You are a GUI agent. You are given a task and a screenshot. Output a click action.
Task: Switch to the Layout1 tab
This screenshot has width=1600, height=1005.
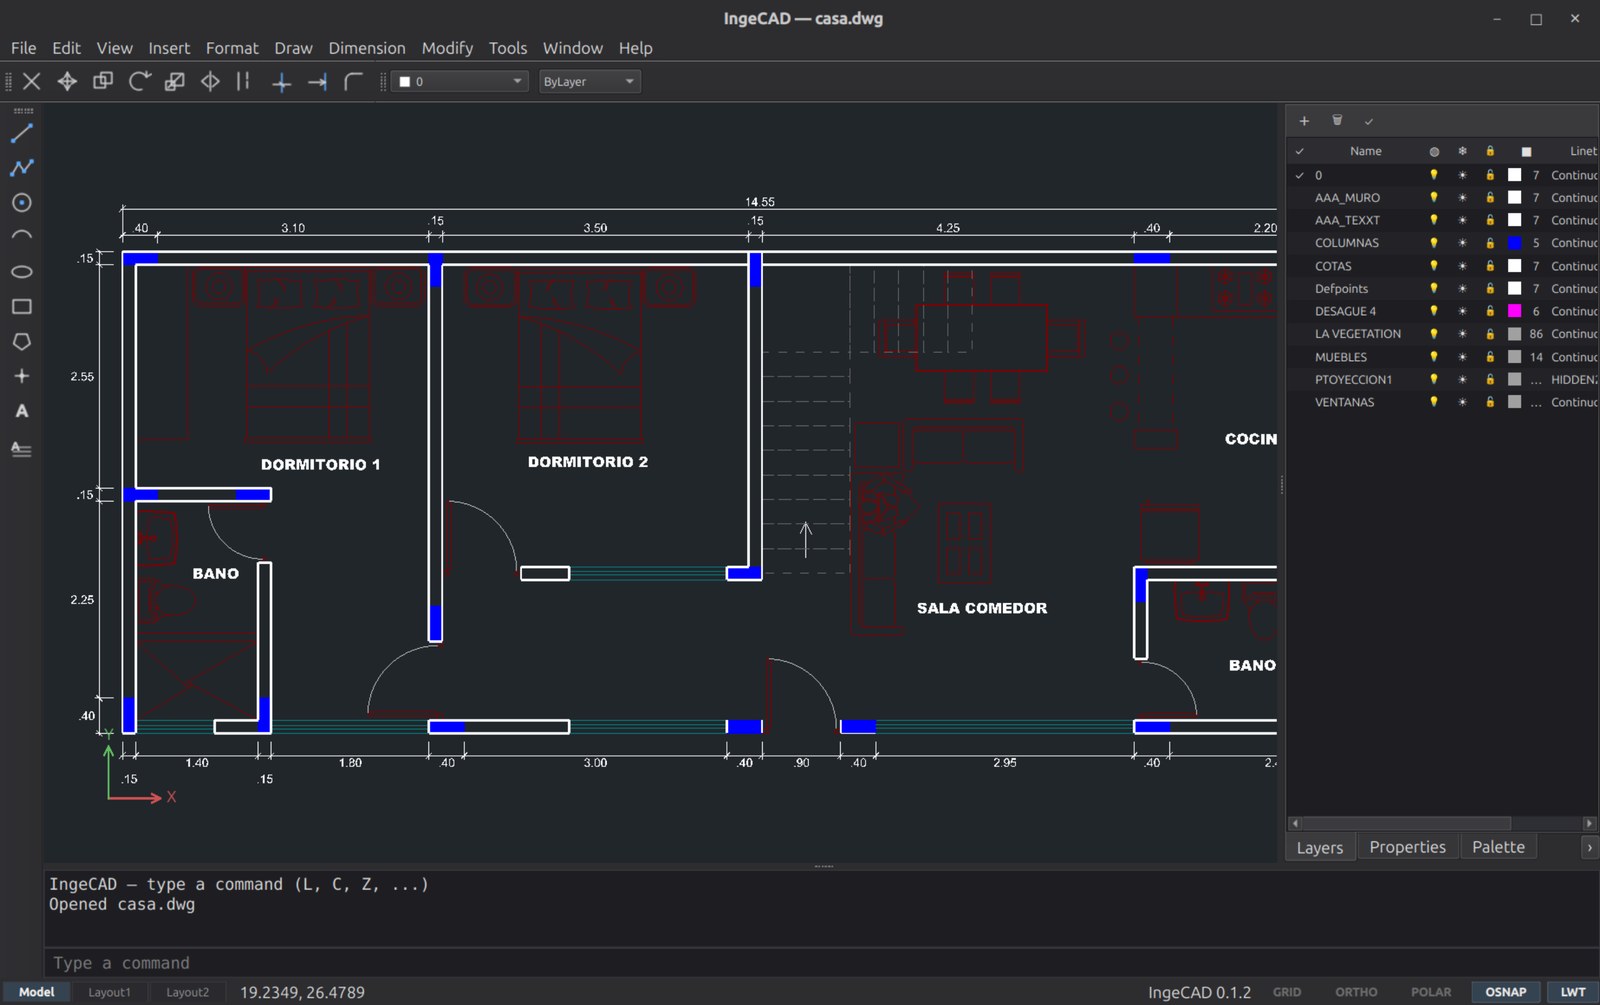pos(109,992)
